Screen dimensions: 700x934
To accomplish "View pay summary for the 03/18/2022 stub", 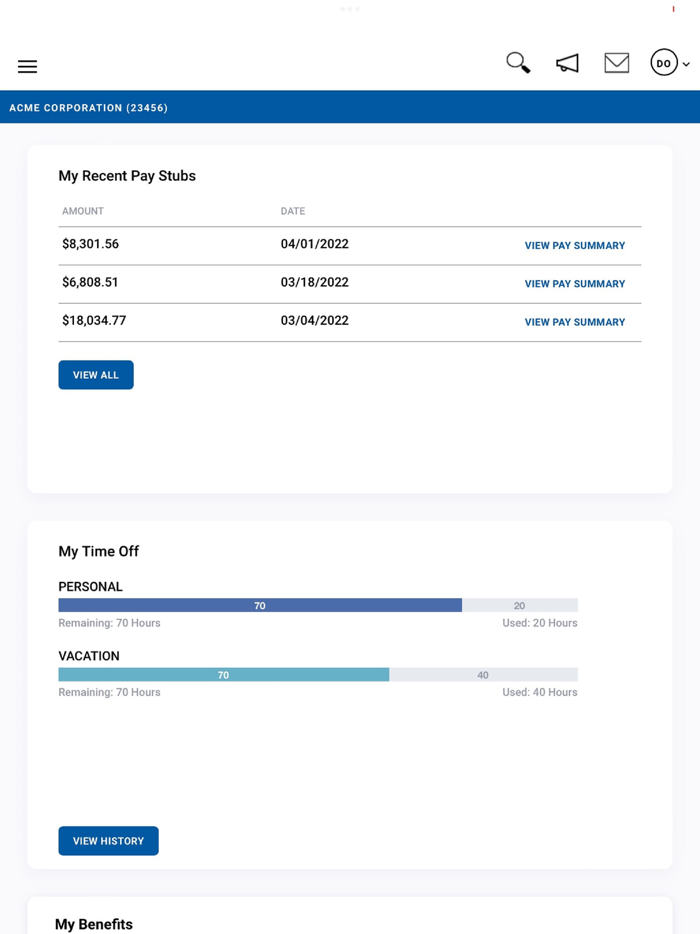I will coord(575,283).
